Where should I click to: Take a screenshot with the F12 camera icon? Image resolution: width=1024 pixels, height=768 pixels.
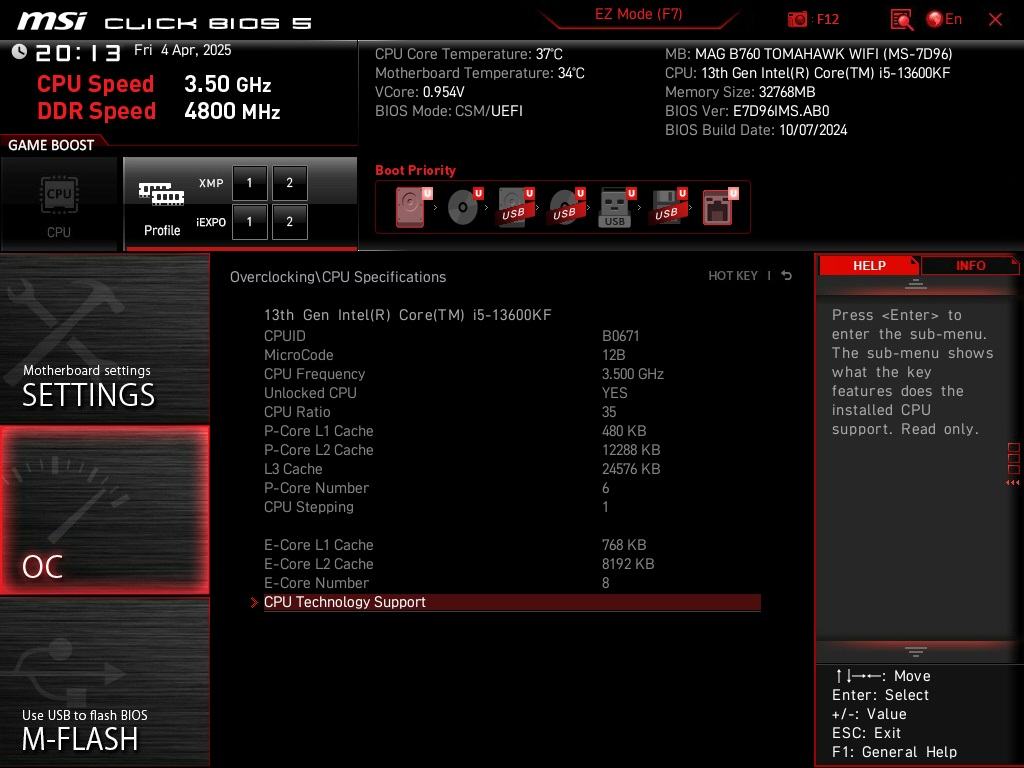[x=797, y=20]
